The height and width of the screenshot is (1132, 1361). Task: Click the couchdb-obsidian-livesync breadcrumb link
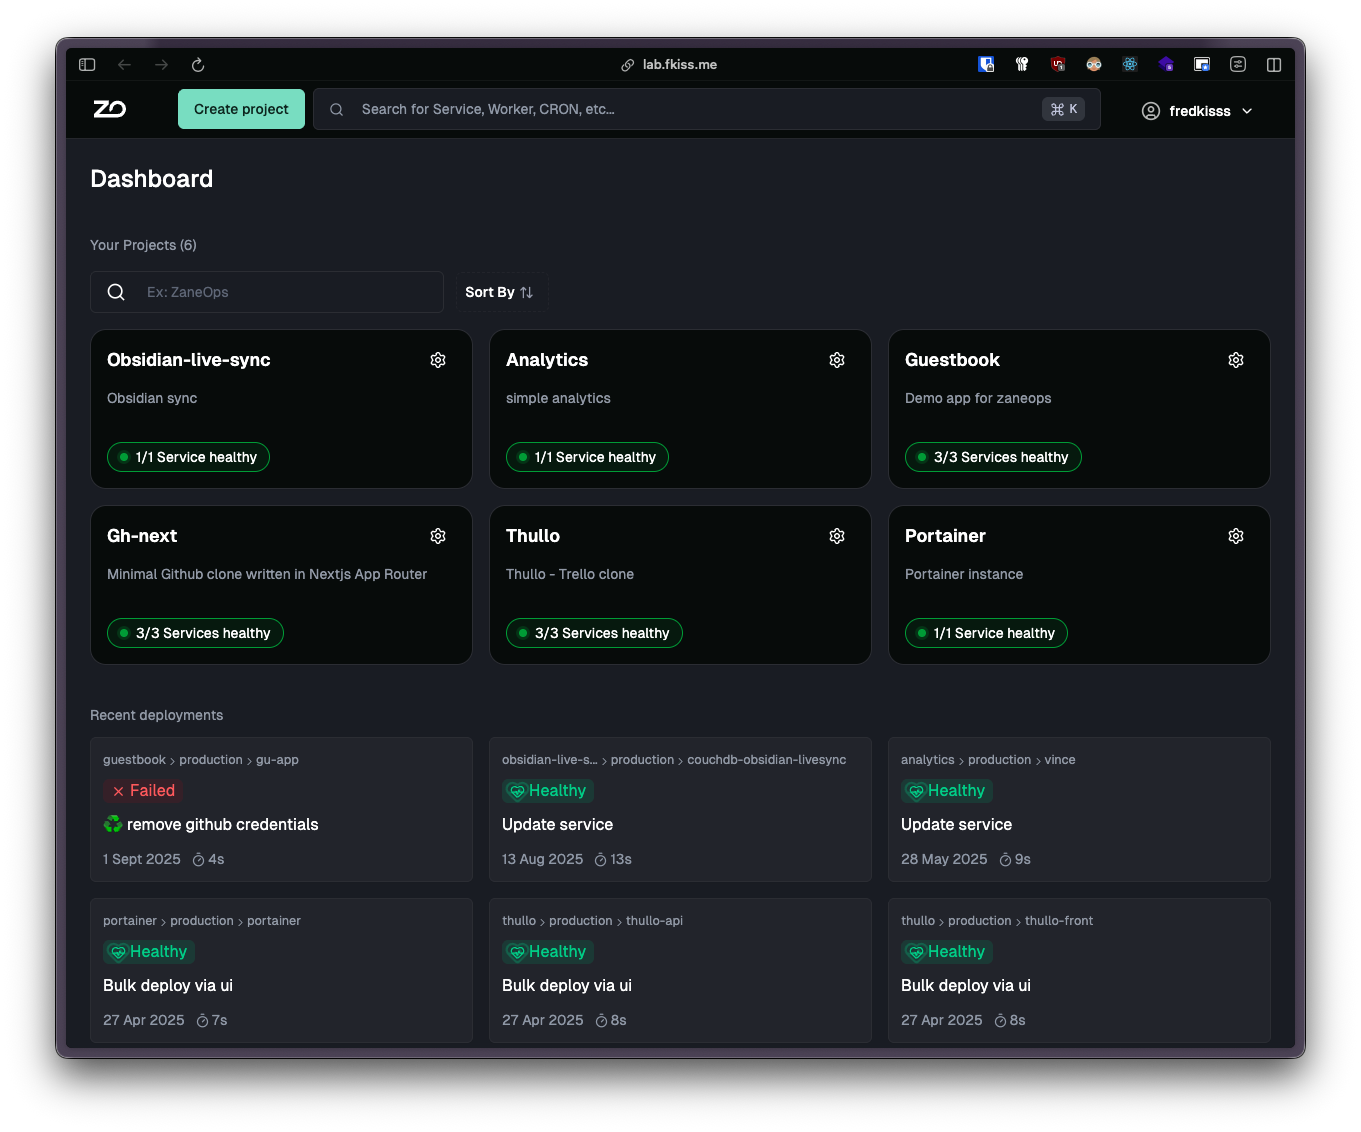(767, 760)
